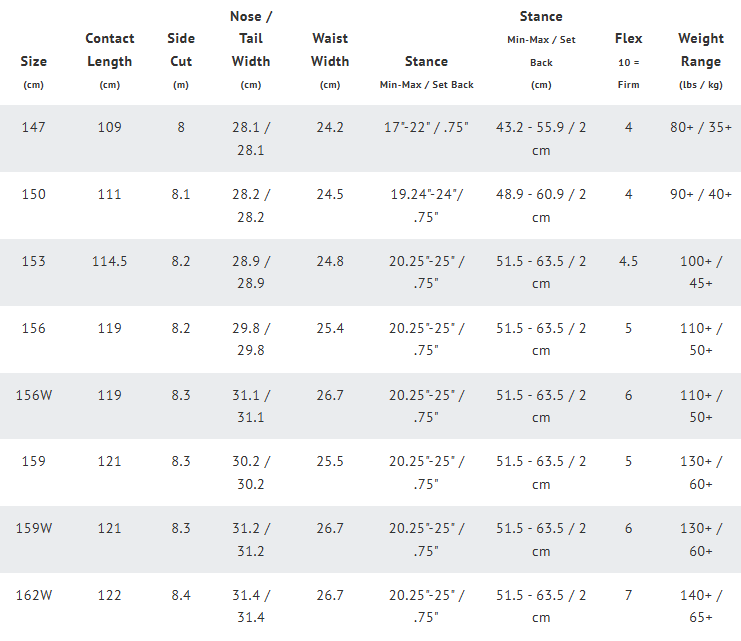Select the 48.9 - 60.9 stance cell
Screen dimensions: 741x641
pos(541,206)
